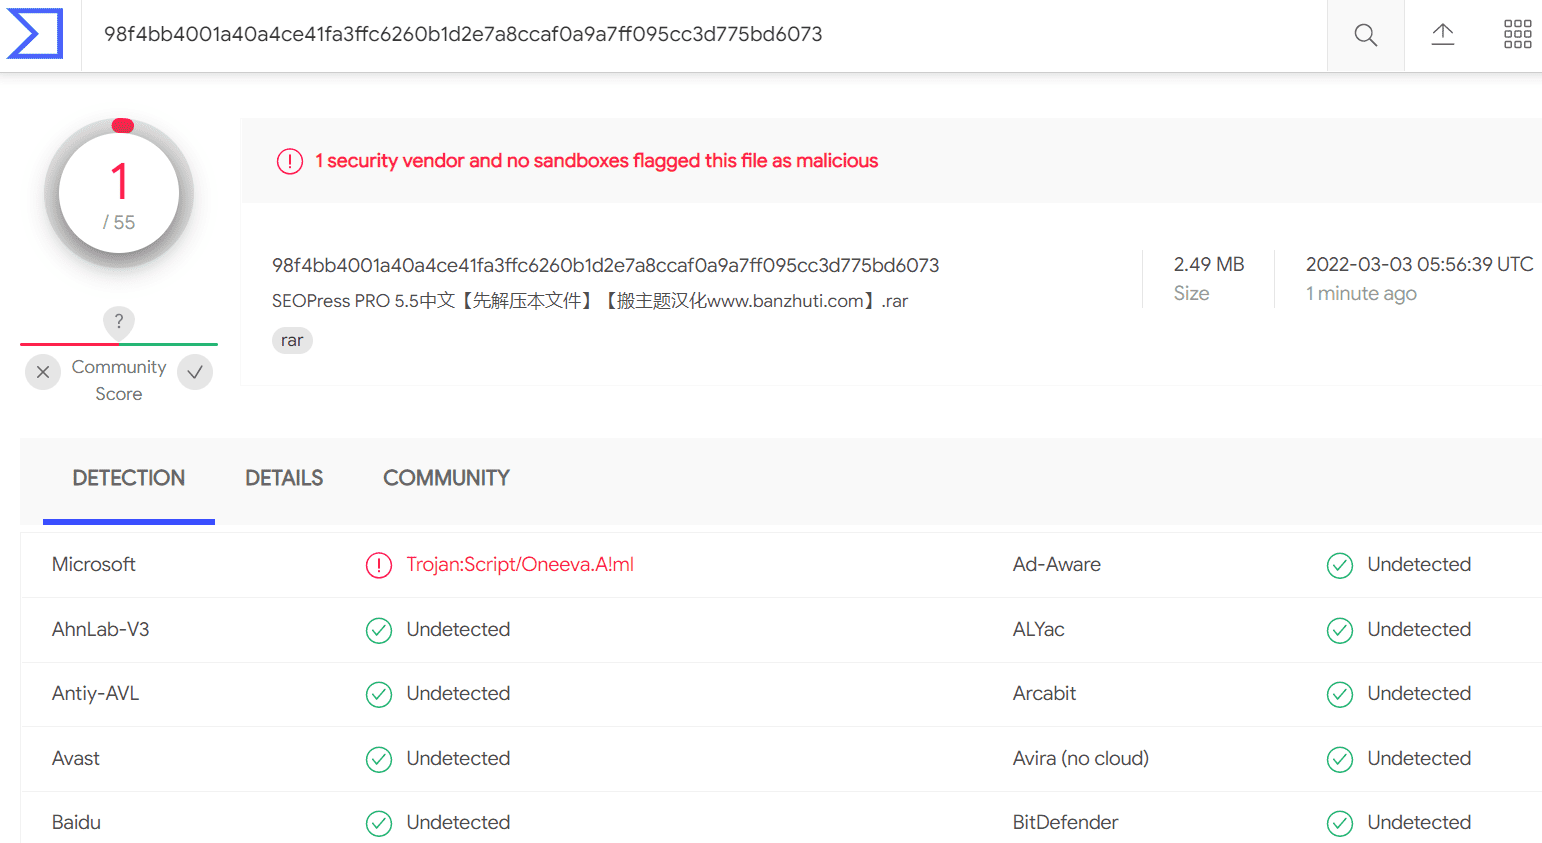Click the ALYac vendor name

tap(1039, 630)
